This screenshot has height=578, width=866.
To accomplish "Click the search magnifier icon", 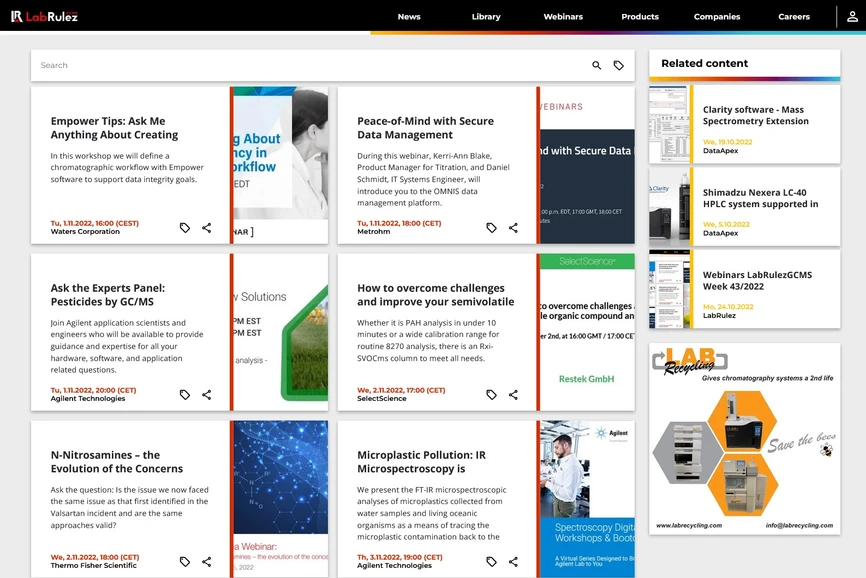I will (596, 65).
